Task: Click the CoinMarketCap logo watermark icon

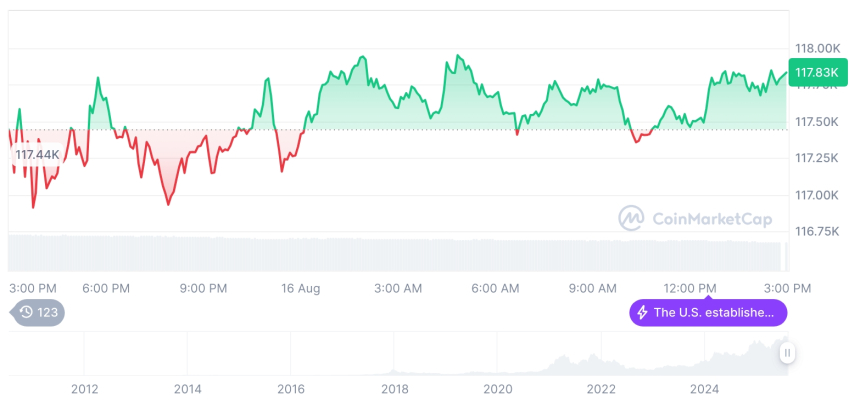Action: point(630,217)
